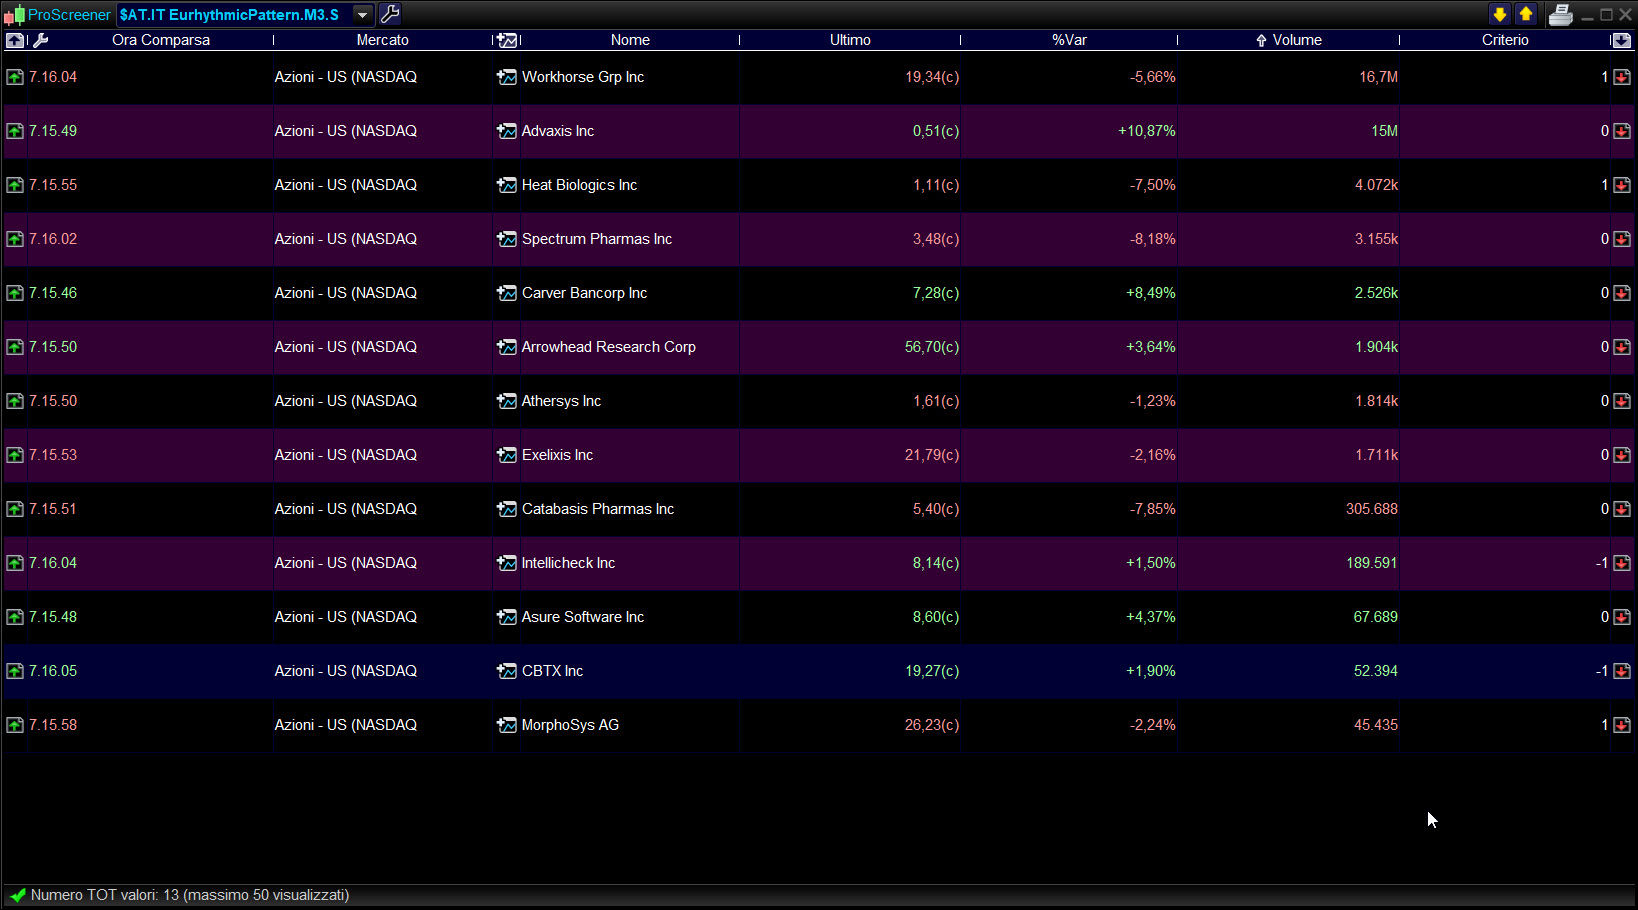1638x910 pixels.
Task: Click the yellow down arrow in title bar
Action: (x=1499, y=14)
